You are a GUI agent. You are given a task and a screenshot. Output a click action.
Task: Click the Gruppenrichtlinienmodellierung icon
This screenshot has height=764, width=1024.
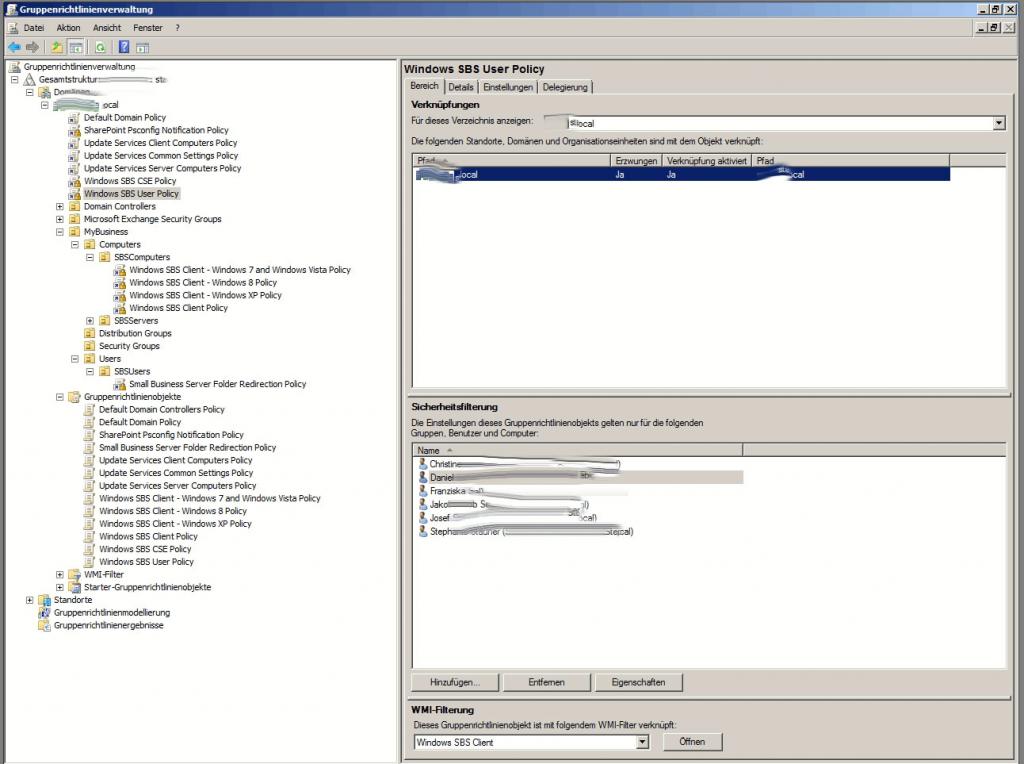tap(44, 613)
